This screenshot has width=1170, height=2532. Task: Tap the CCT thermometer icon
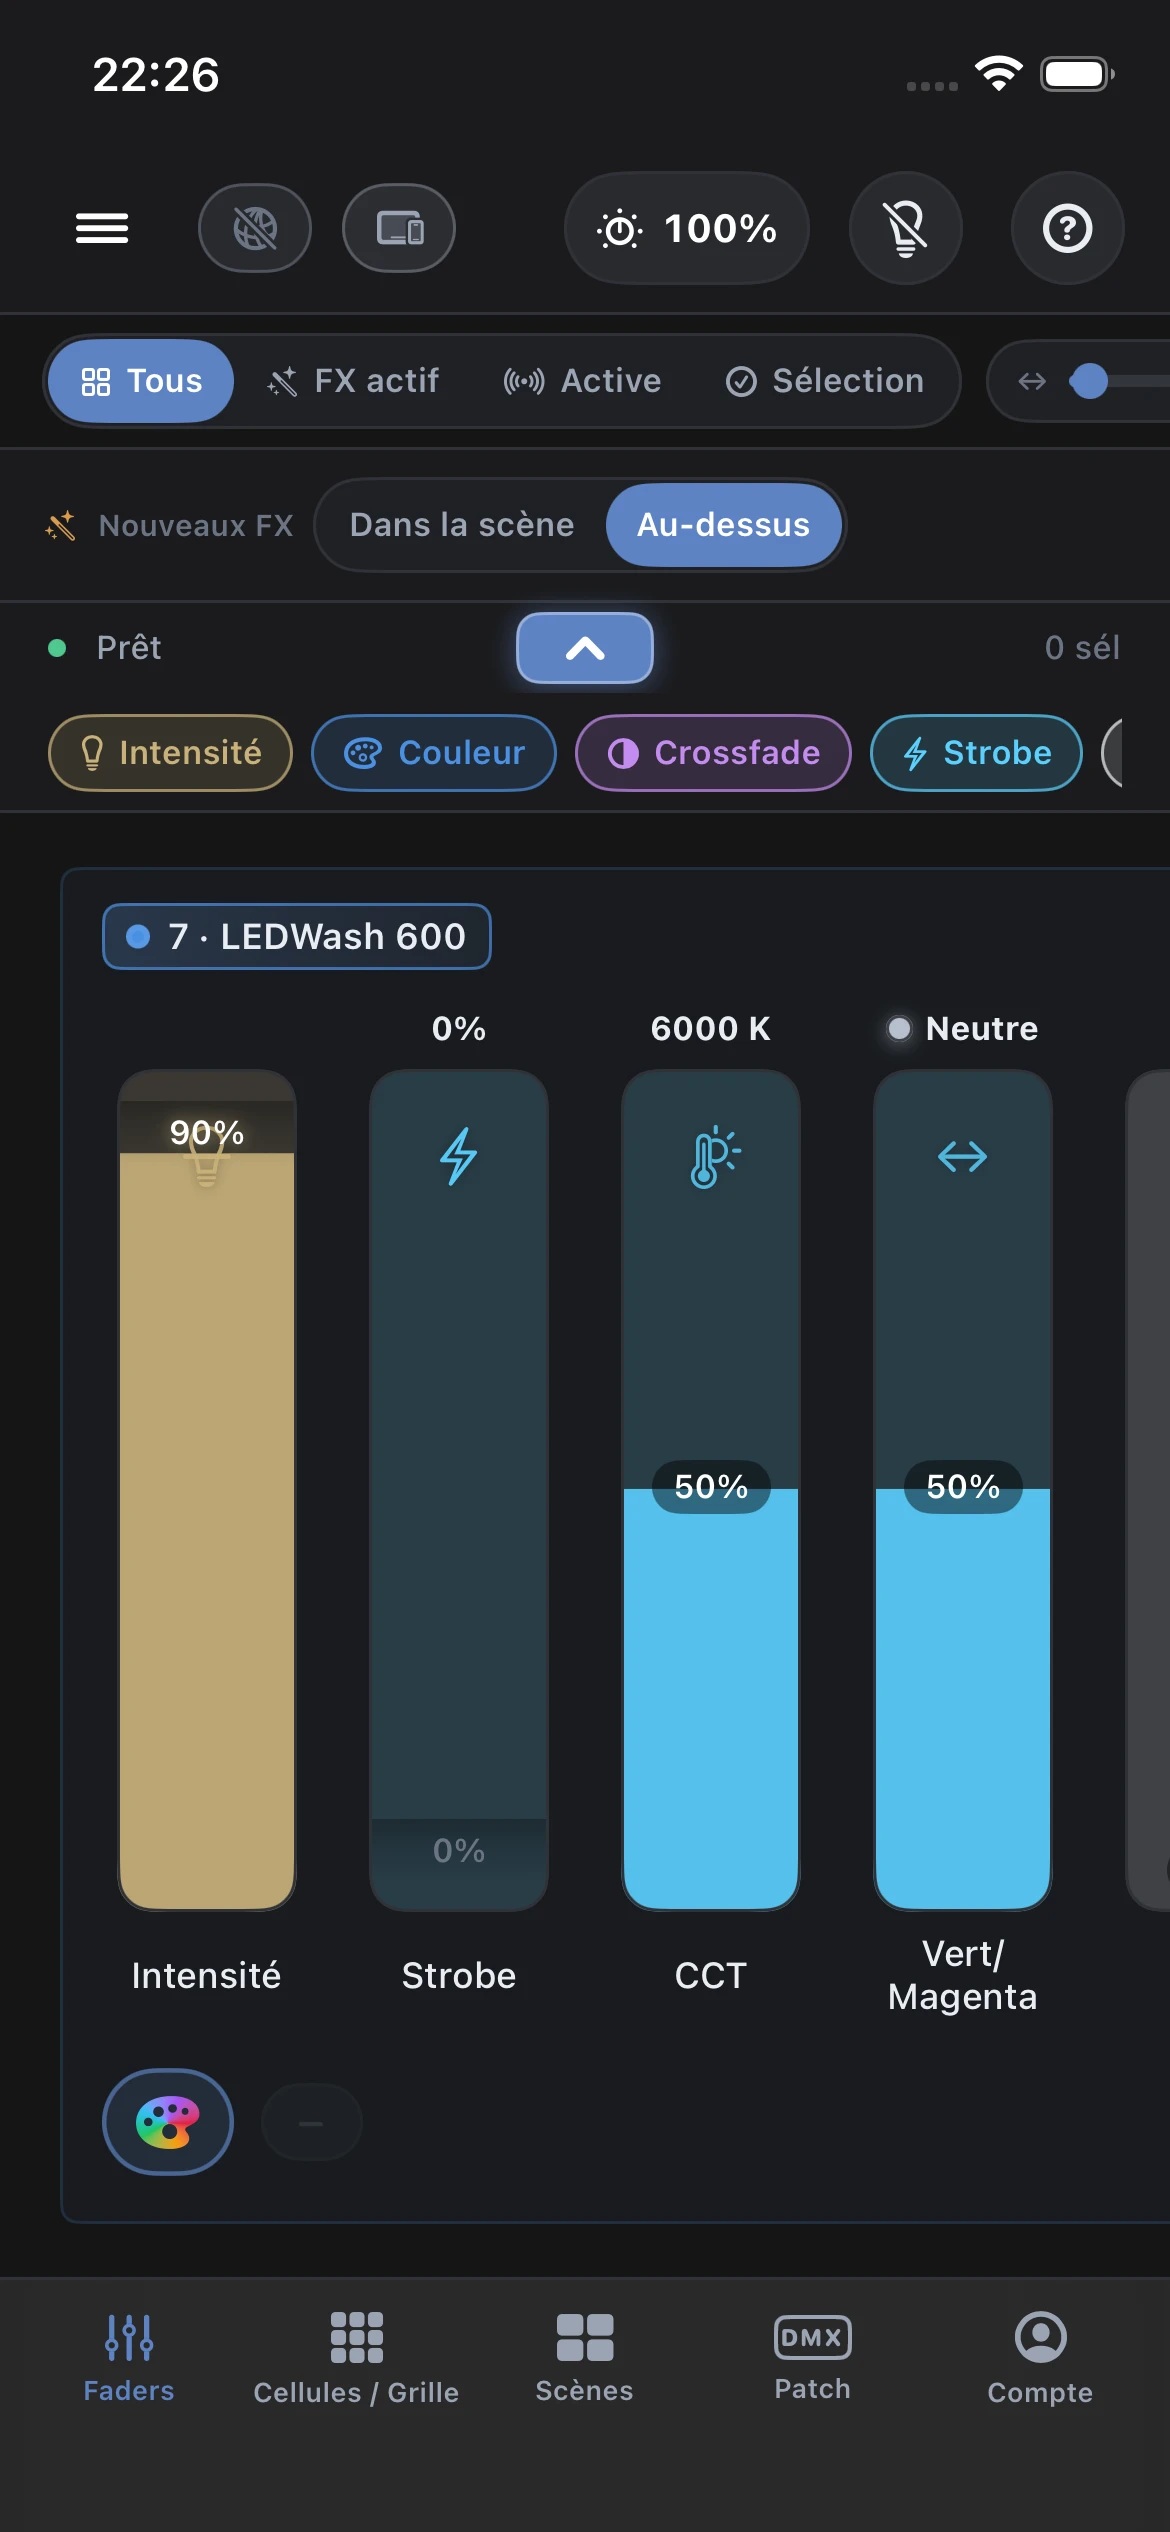(711, 1157)
